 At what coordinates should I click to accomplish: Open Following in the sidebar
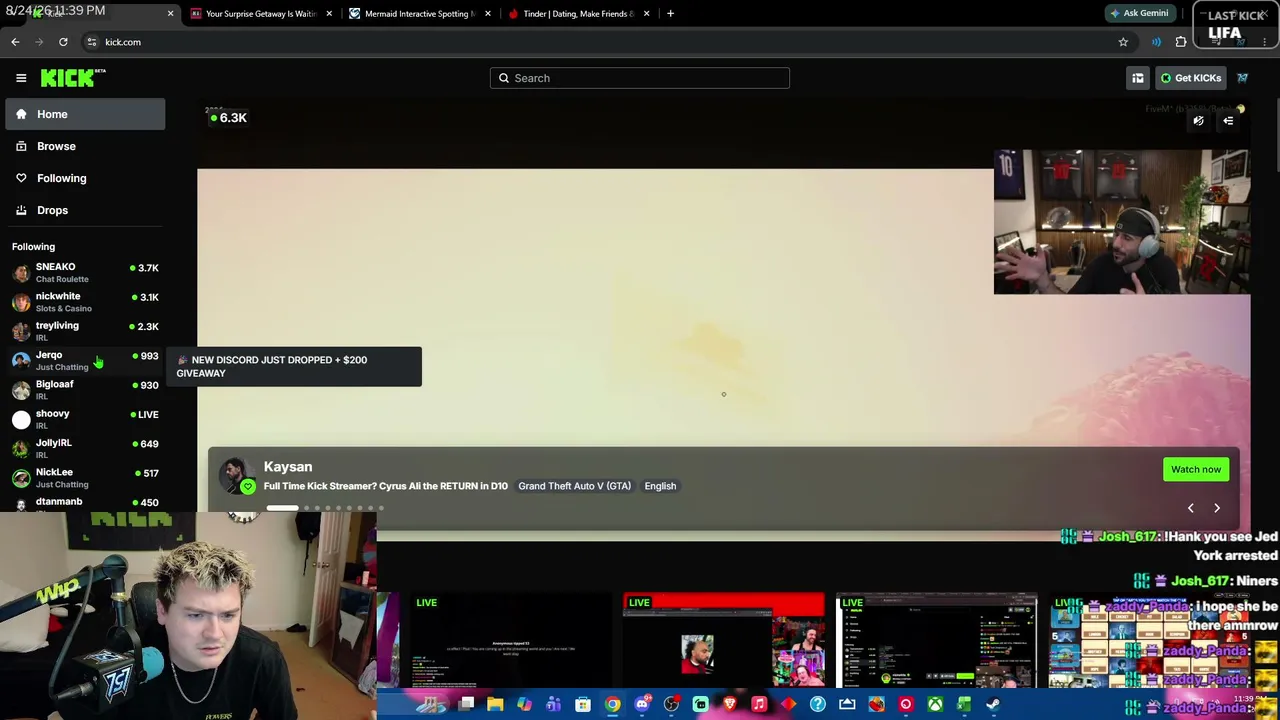pos(85,178)
